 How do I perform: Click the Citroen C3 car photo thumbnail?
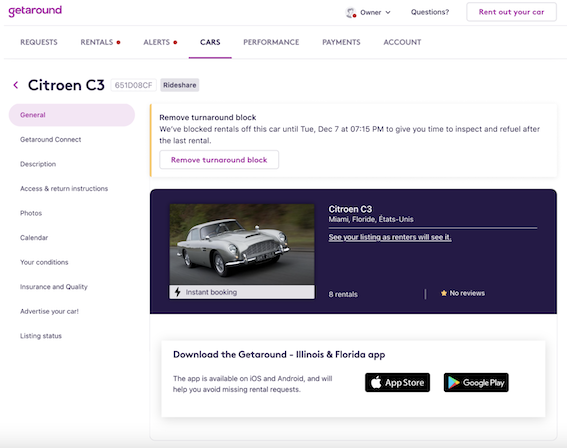[242, 244]
